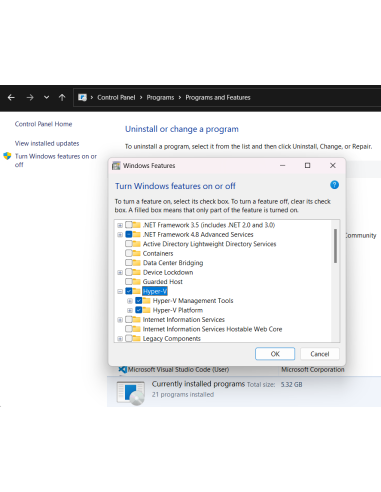Click Microsoft Corporation publisher cell
381x492 pixels.
point(313,370)
